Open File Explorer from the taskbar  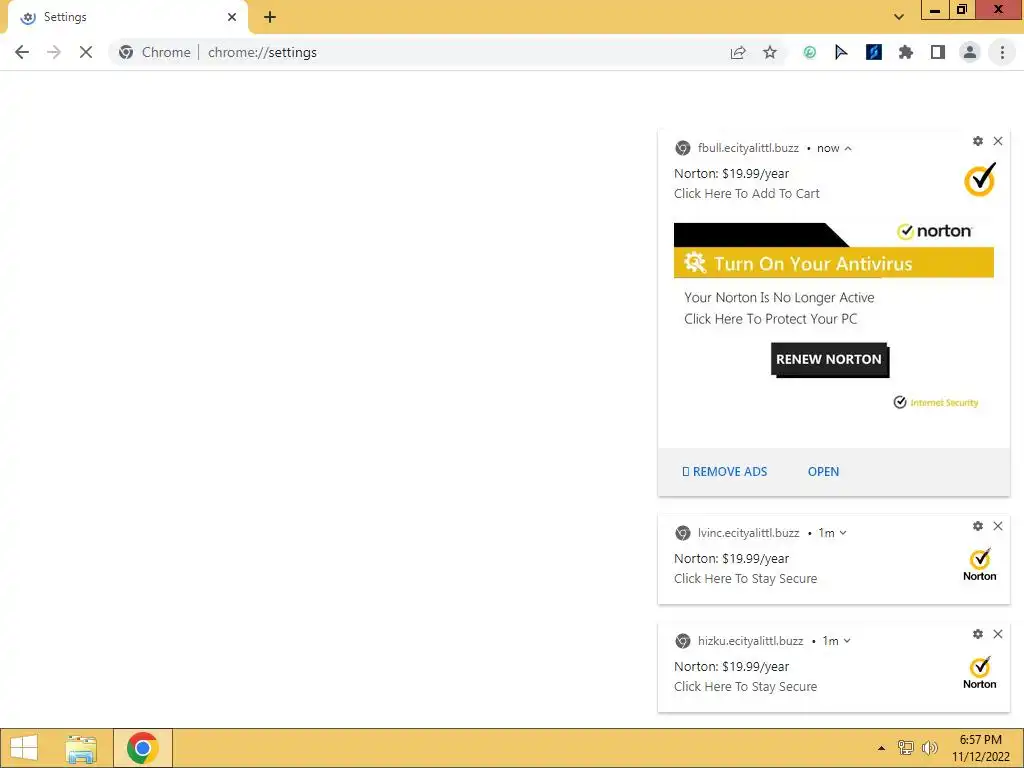[x=81, y=748]
